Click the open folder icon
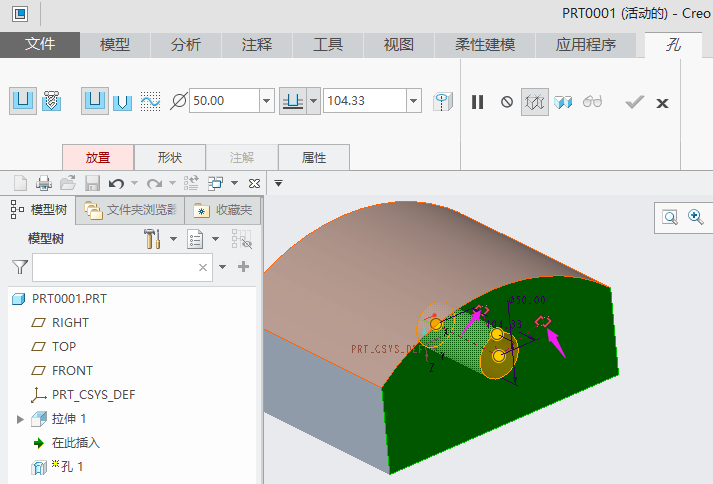This screenshot has width=713, height=484. (x=68, y=183)
